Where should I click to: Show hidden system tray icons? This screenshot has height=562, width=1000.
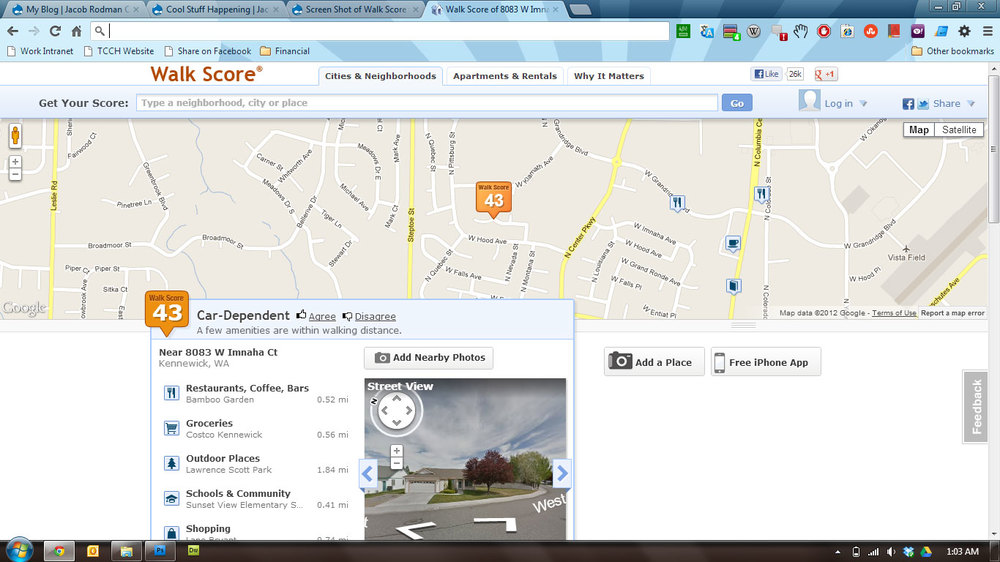(x=837, y=552)
